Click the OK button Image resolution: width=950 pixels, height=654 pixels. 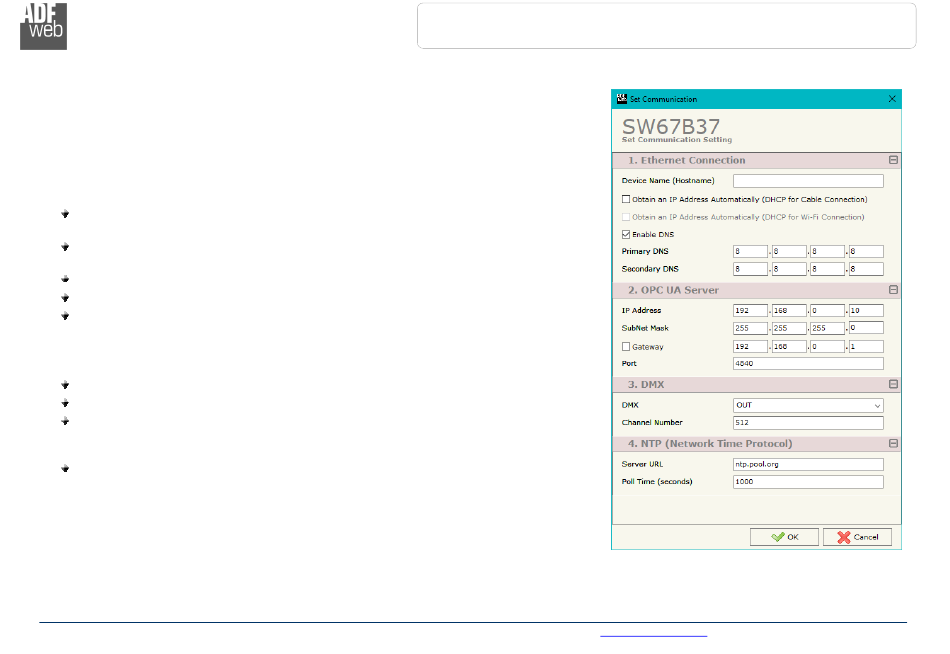tap(784, 537)
